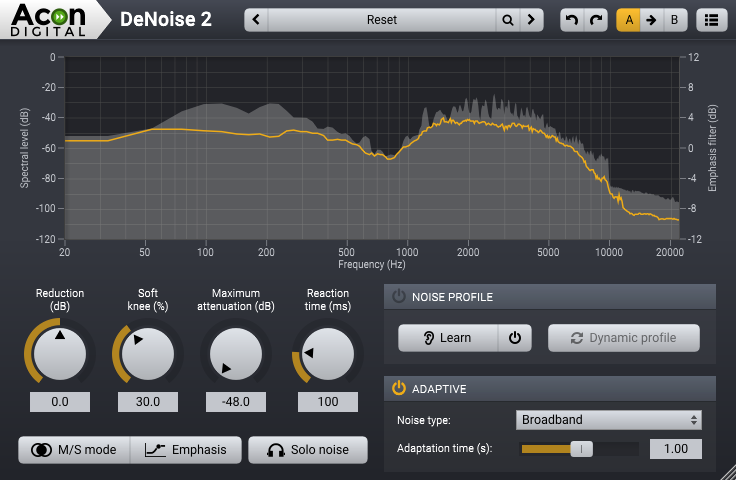
Task: Click the Acon Digital logo
Action: [48, 20]
